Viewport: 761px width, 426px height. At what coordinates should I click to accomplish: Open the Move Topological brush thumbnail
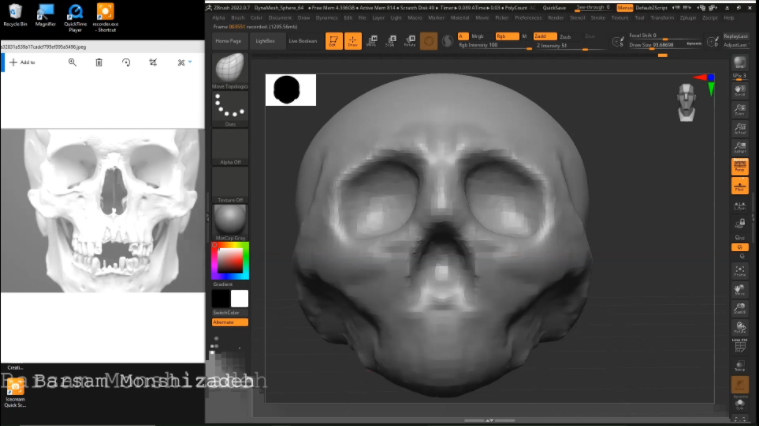[x=230, y=71]
